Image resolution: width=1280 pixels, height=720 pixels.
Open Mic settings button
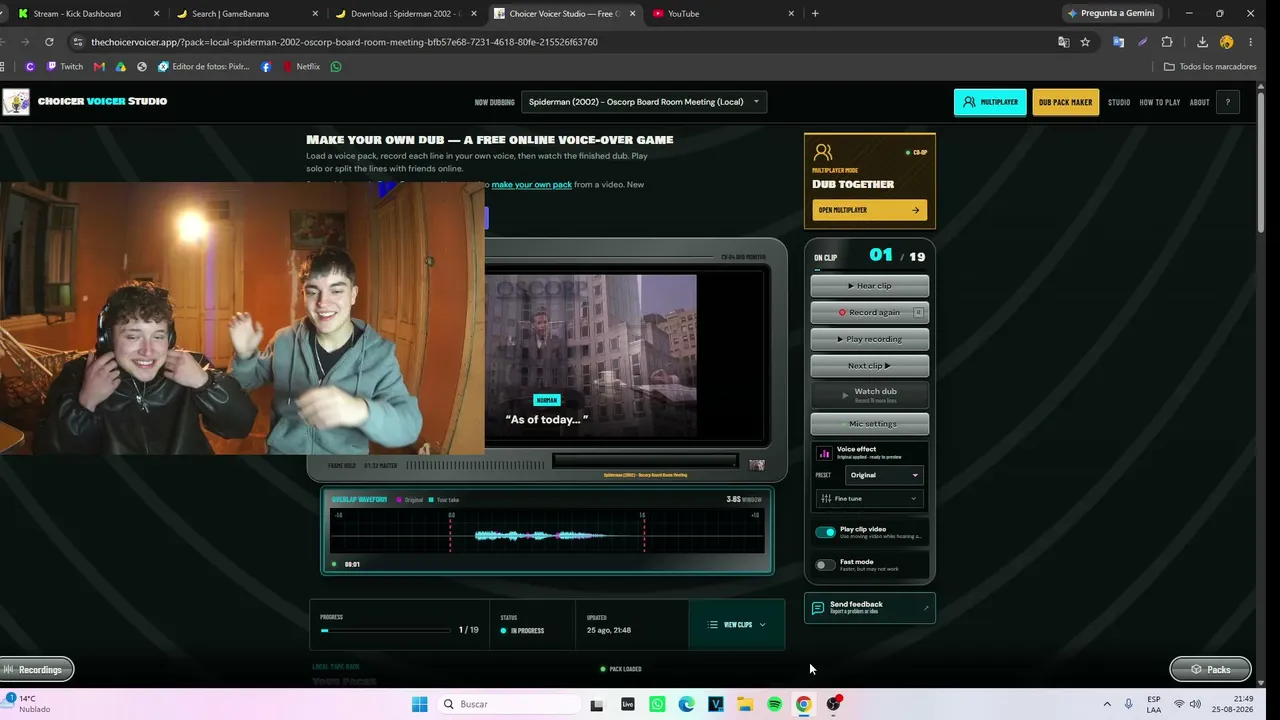pos(869,424)
